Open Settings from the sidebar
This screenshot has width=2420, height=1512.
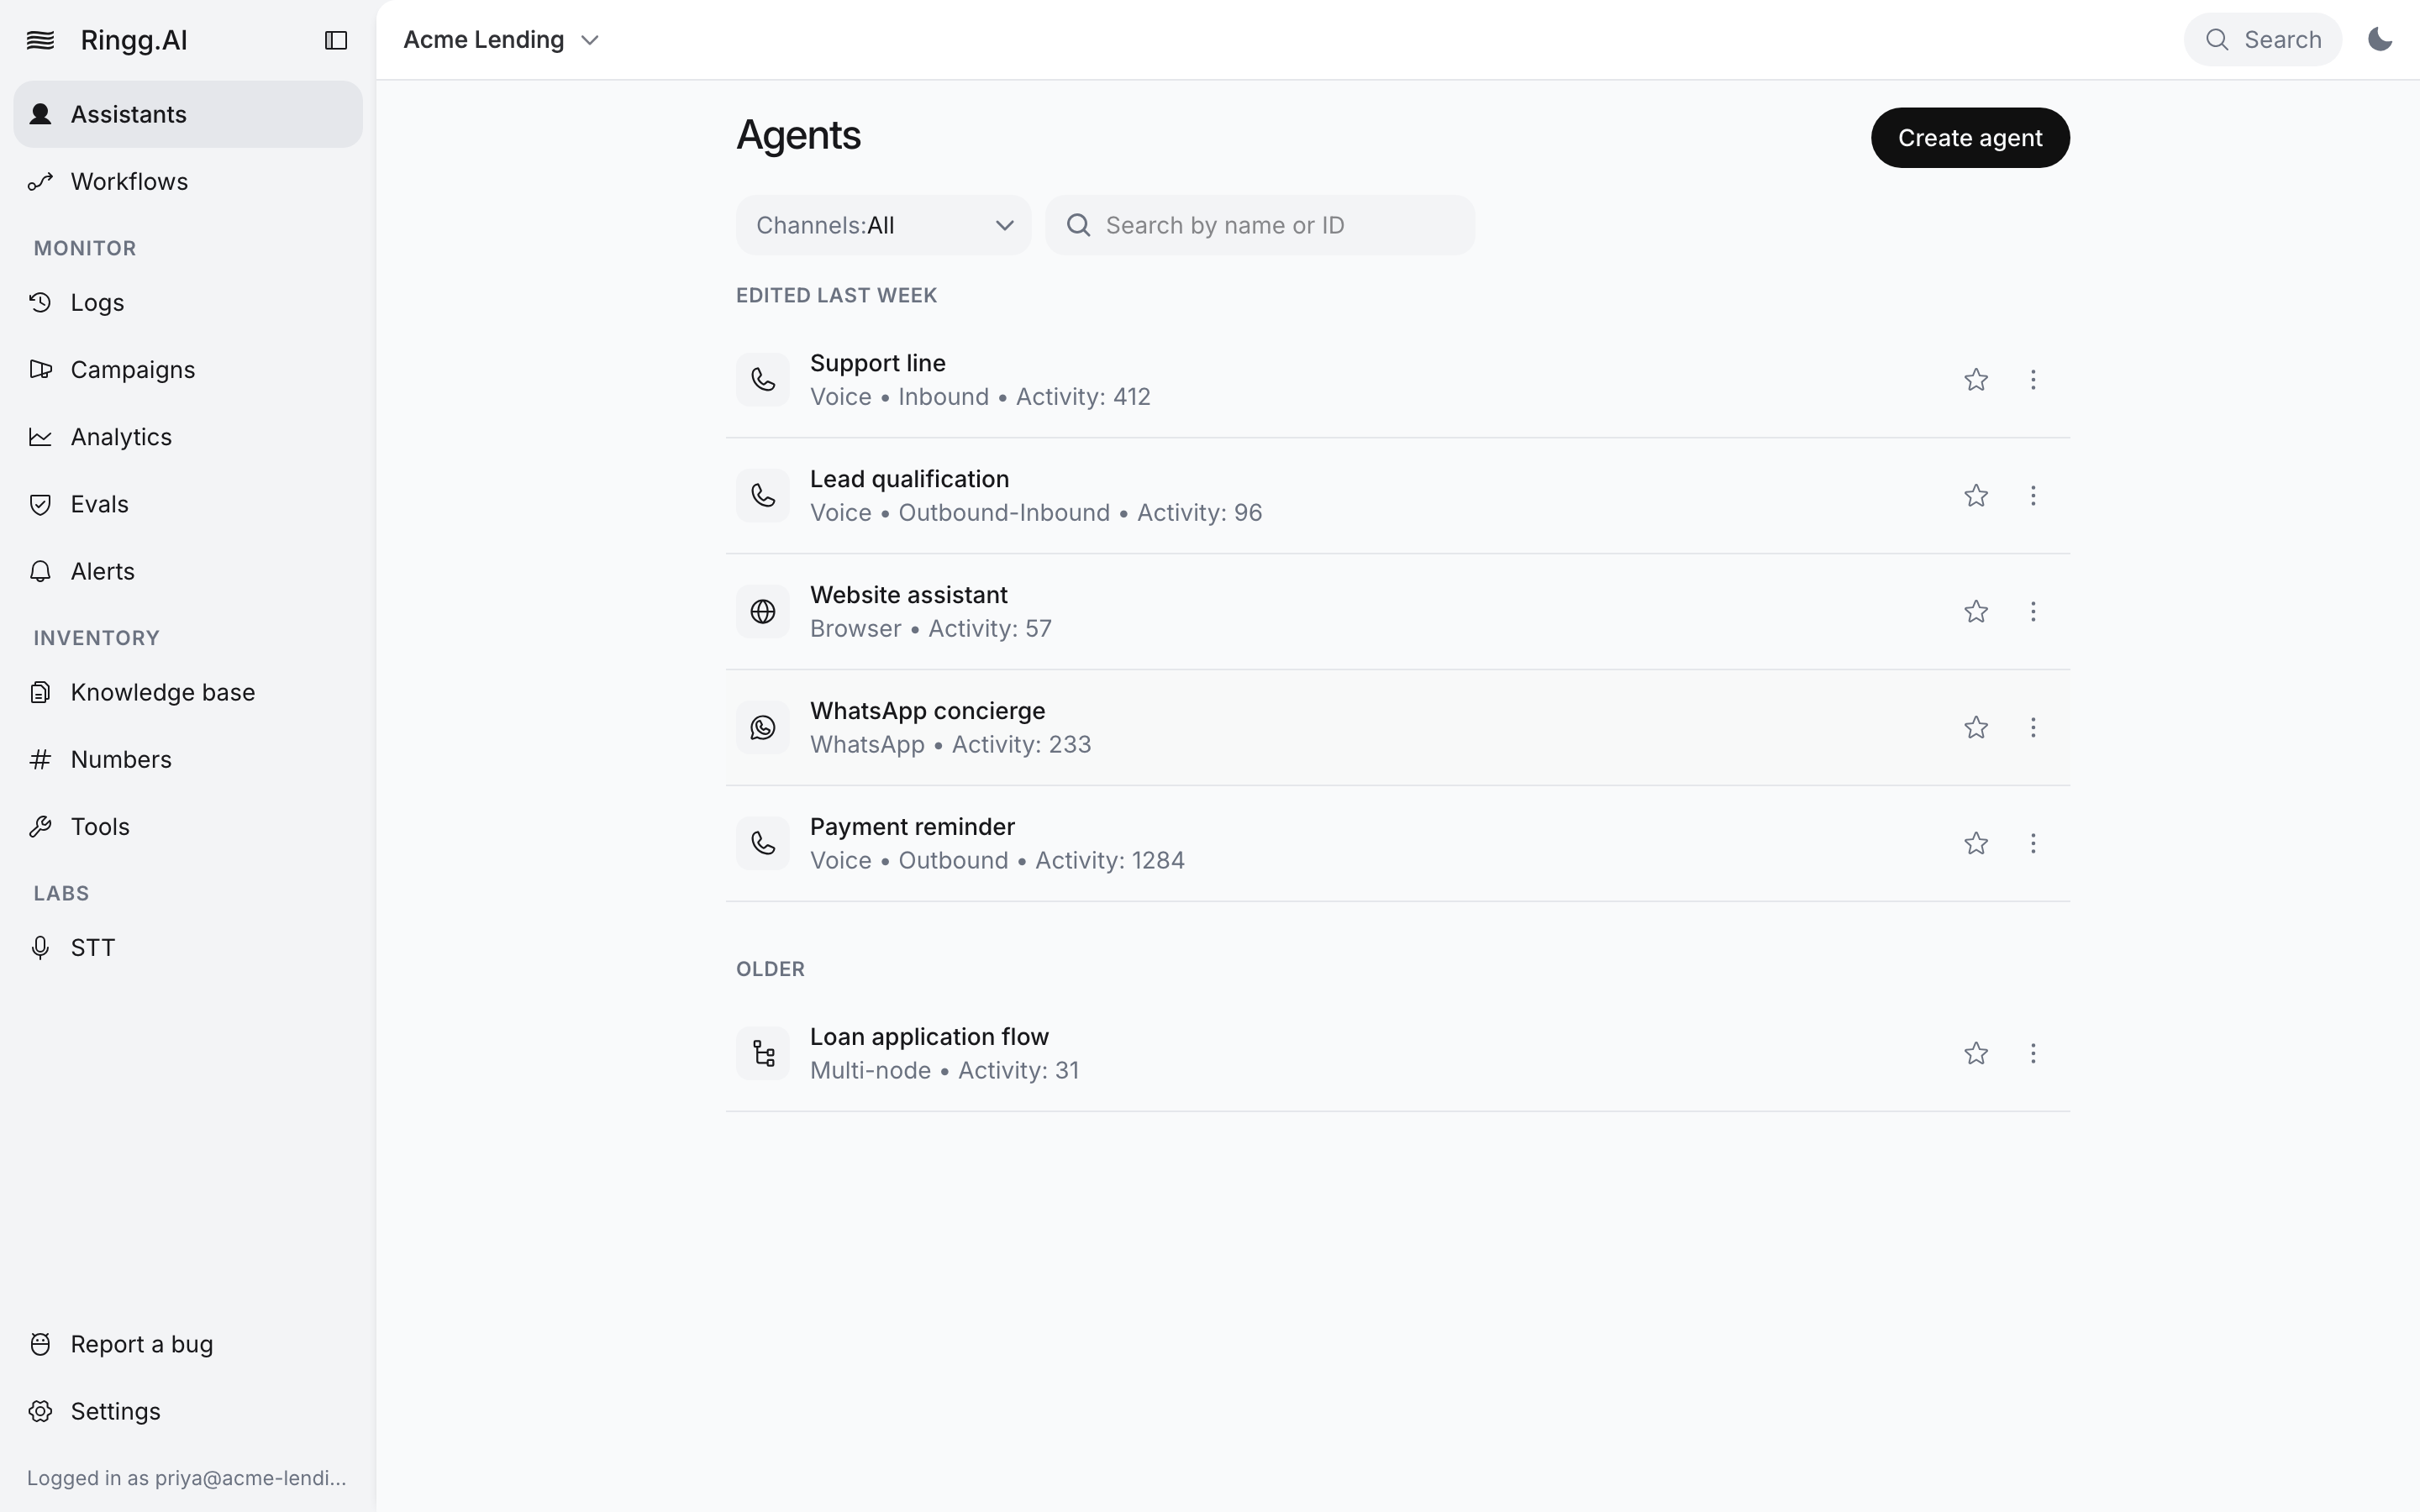(188, 1411)
